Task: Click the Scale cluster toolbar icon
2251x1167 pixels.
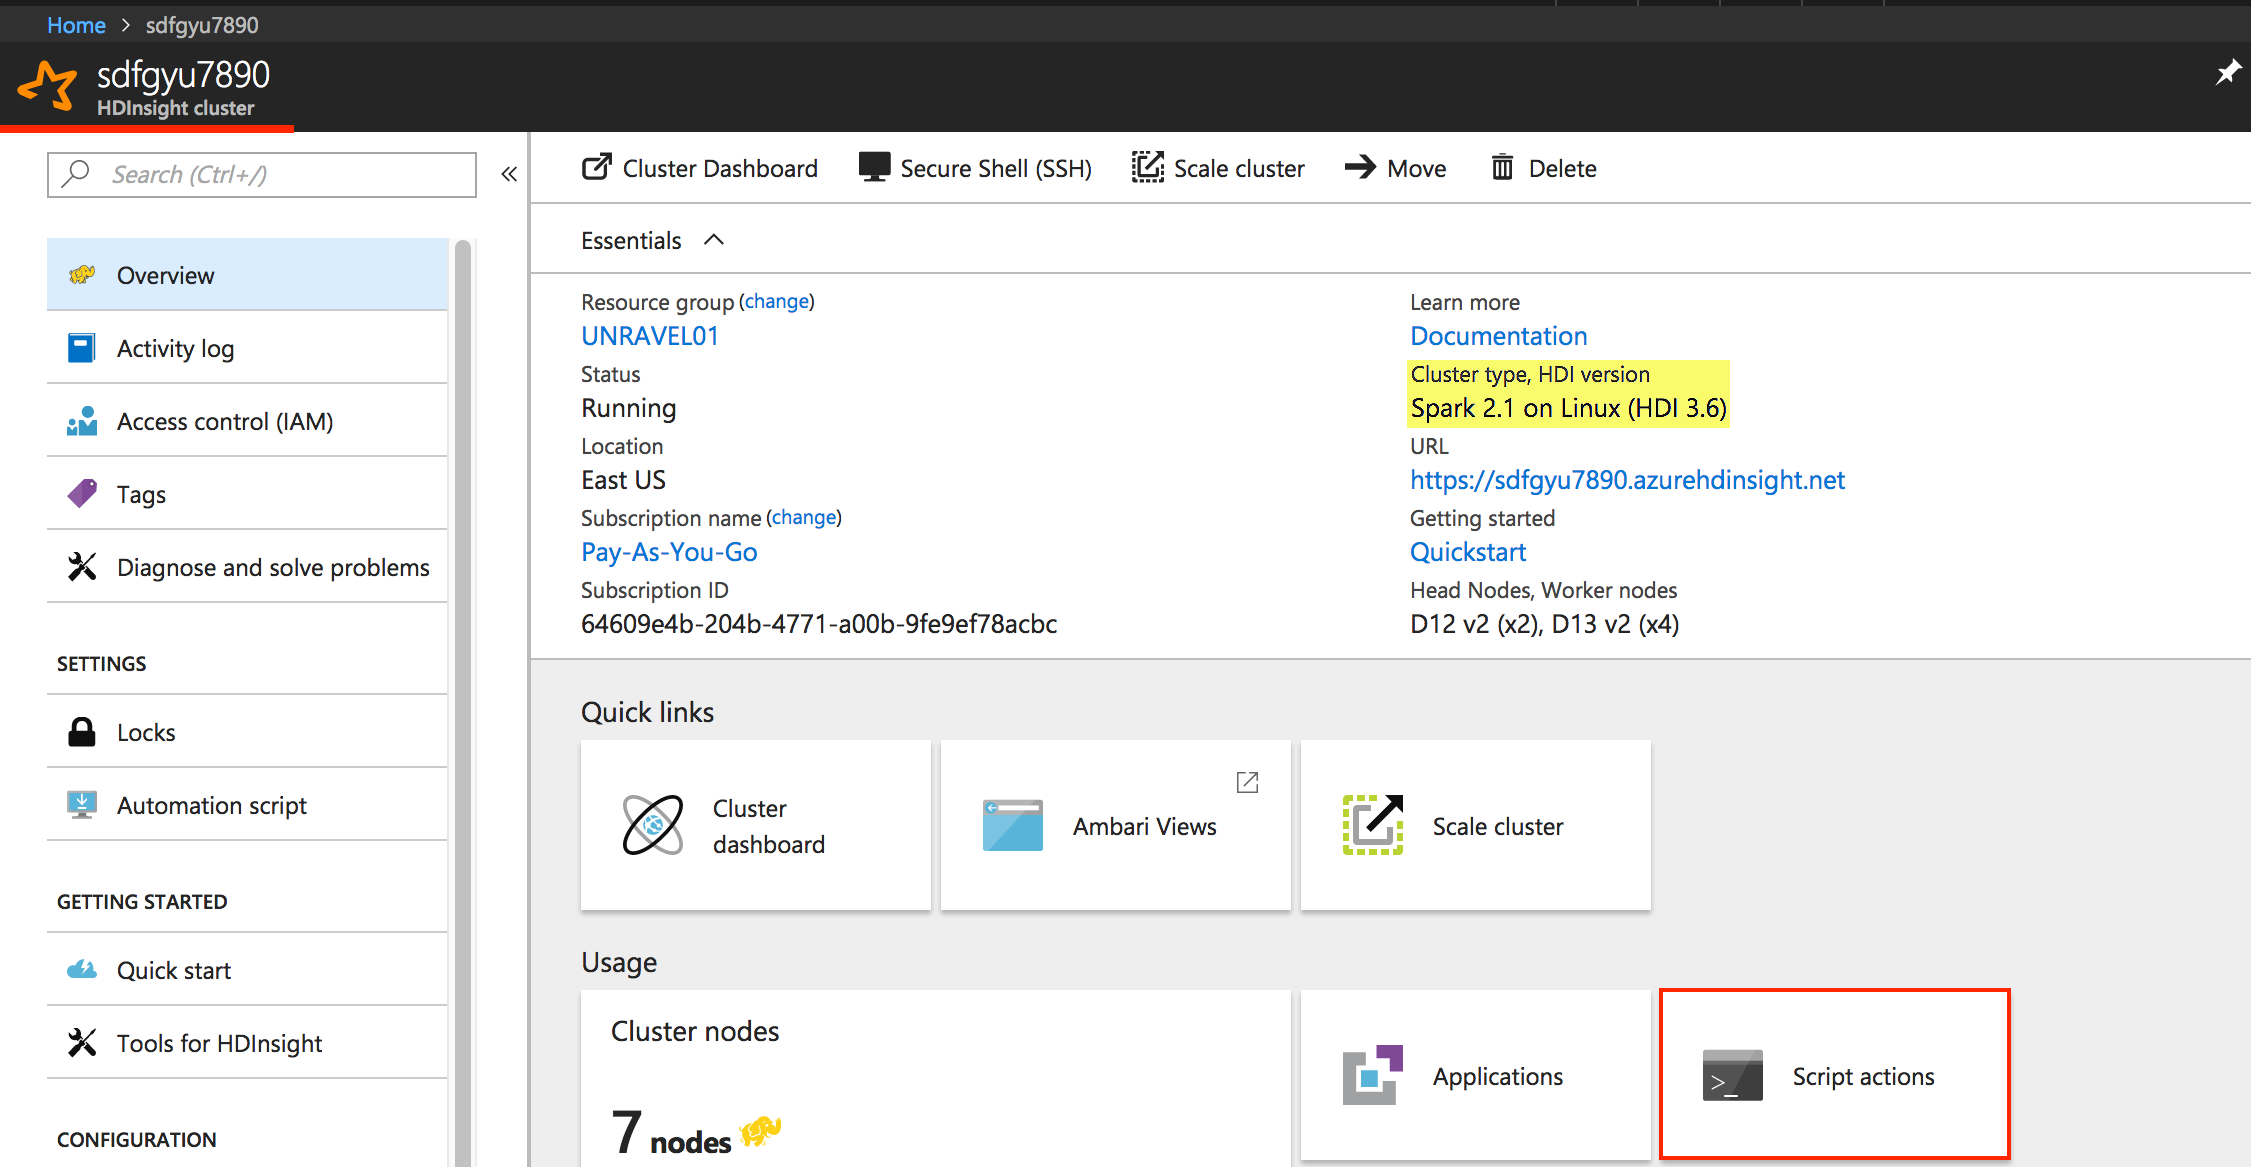Action: [x=1148, y=167]
